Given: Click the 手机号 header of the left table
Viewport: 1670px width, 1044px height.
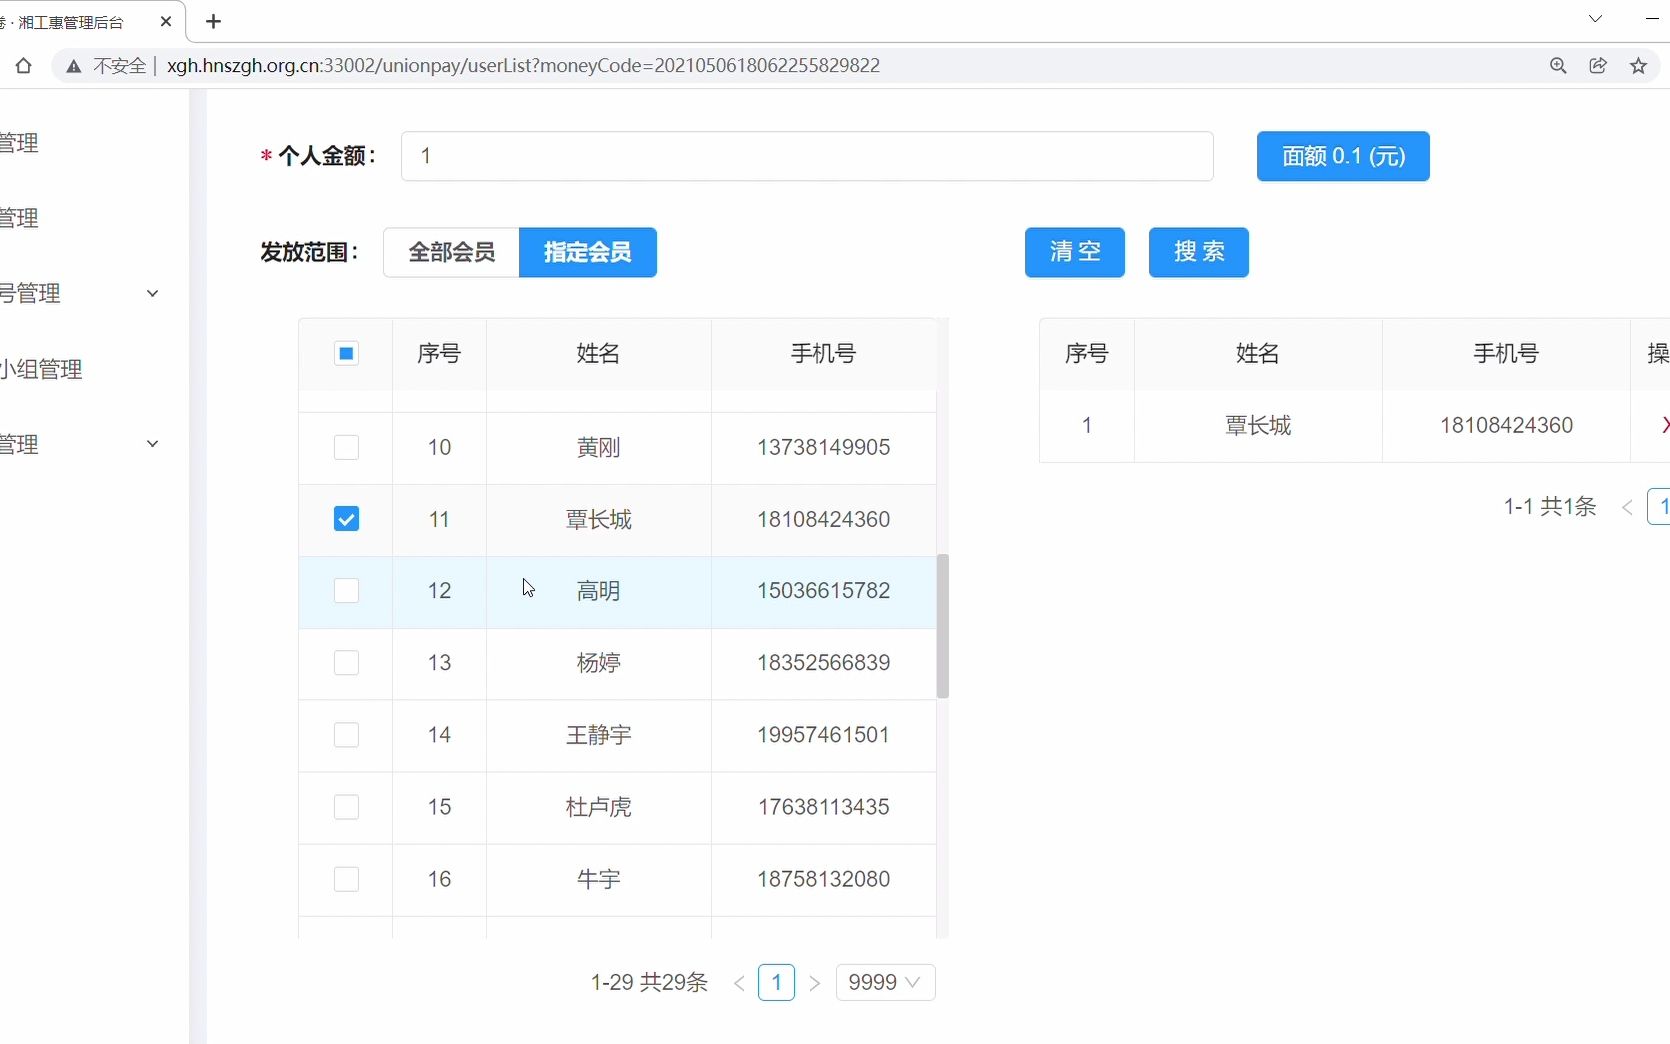Looking at the screenshot, I should click(x=824, y=353).
